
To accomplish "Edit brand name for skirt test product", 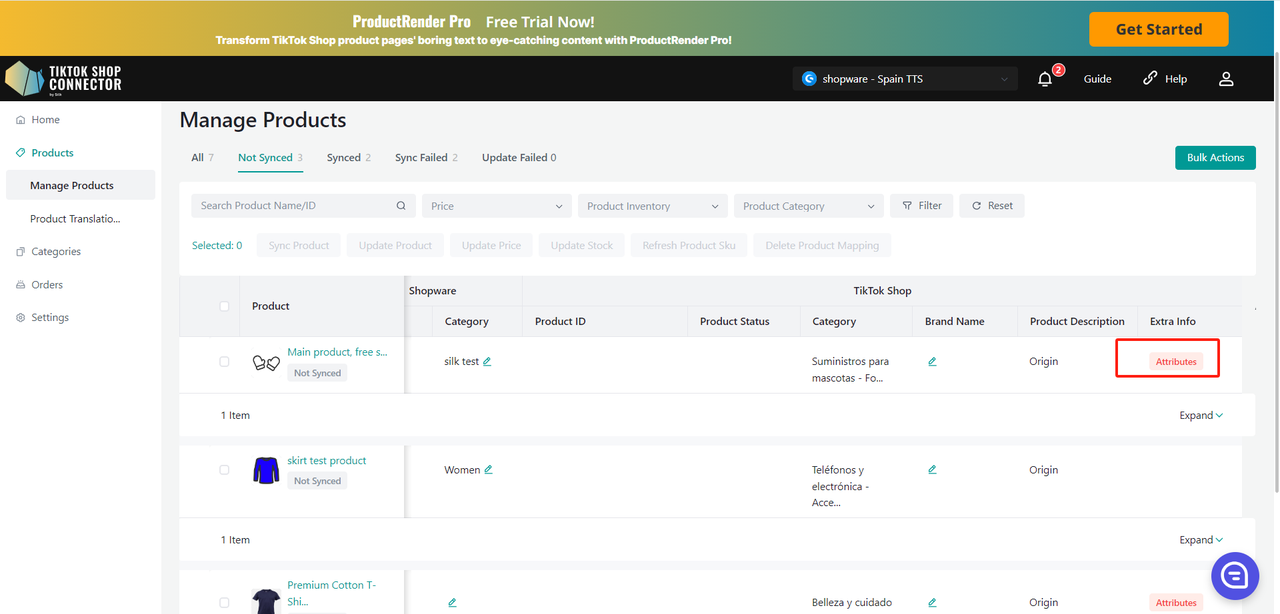I will click(932, 470).
